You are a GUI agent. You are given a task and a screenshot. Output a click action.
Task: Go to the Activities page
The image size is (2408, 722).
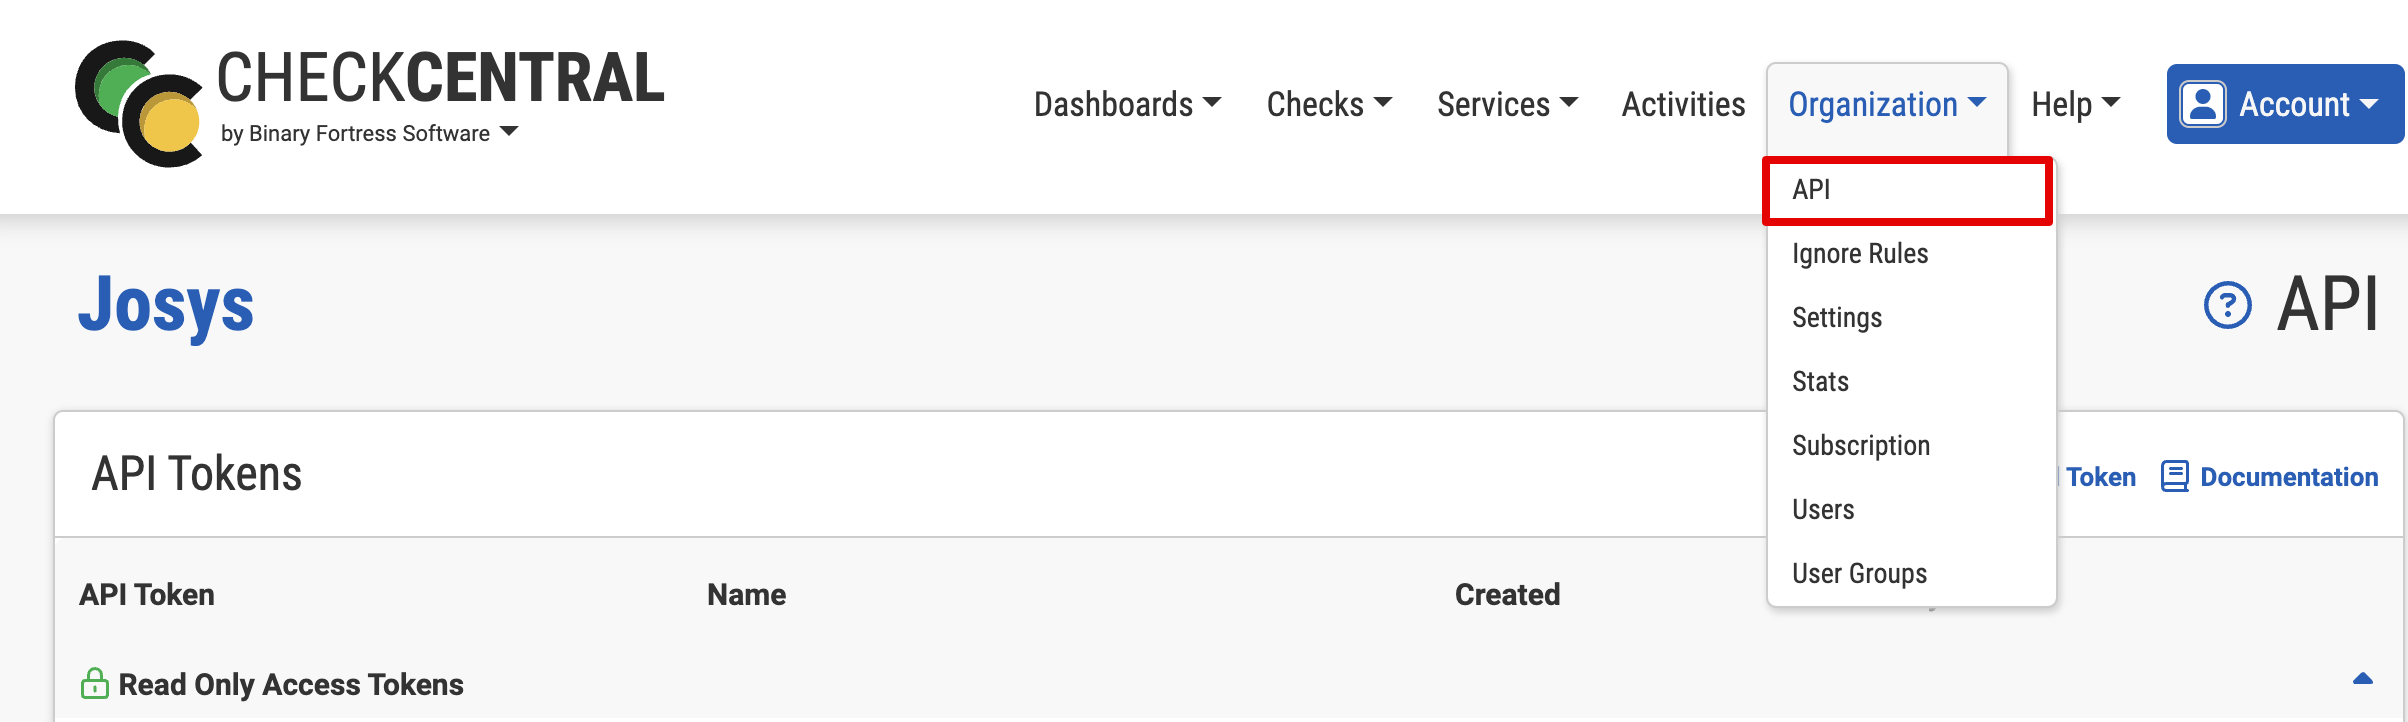pyautogui.click(x=1683, y=104)
